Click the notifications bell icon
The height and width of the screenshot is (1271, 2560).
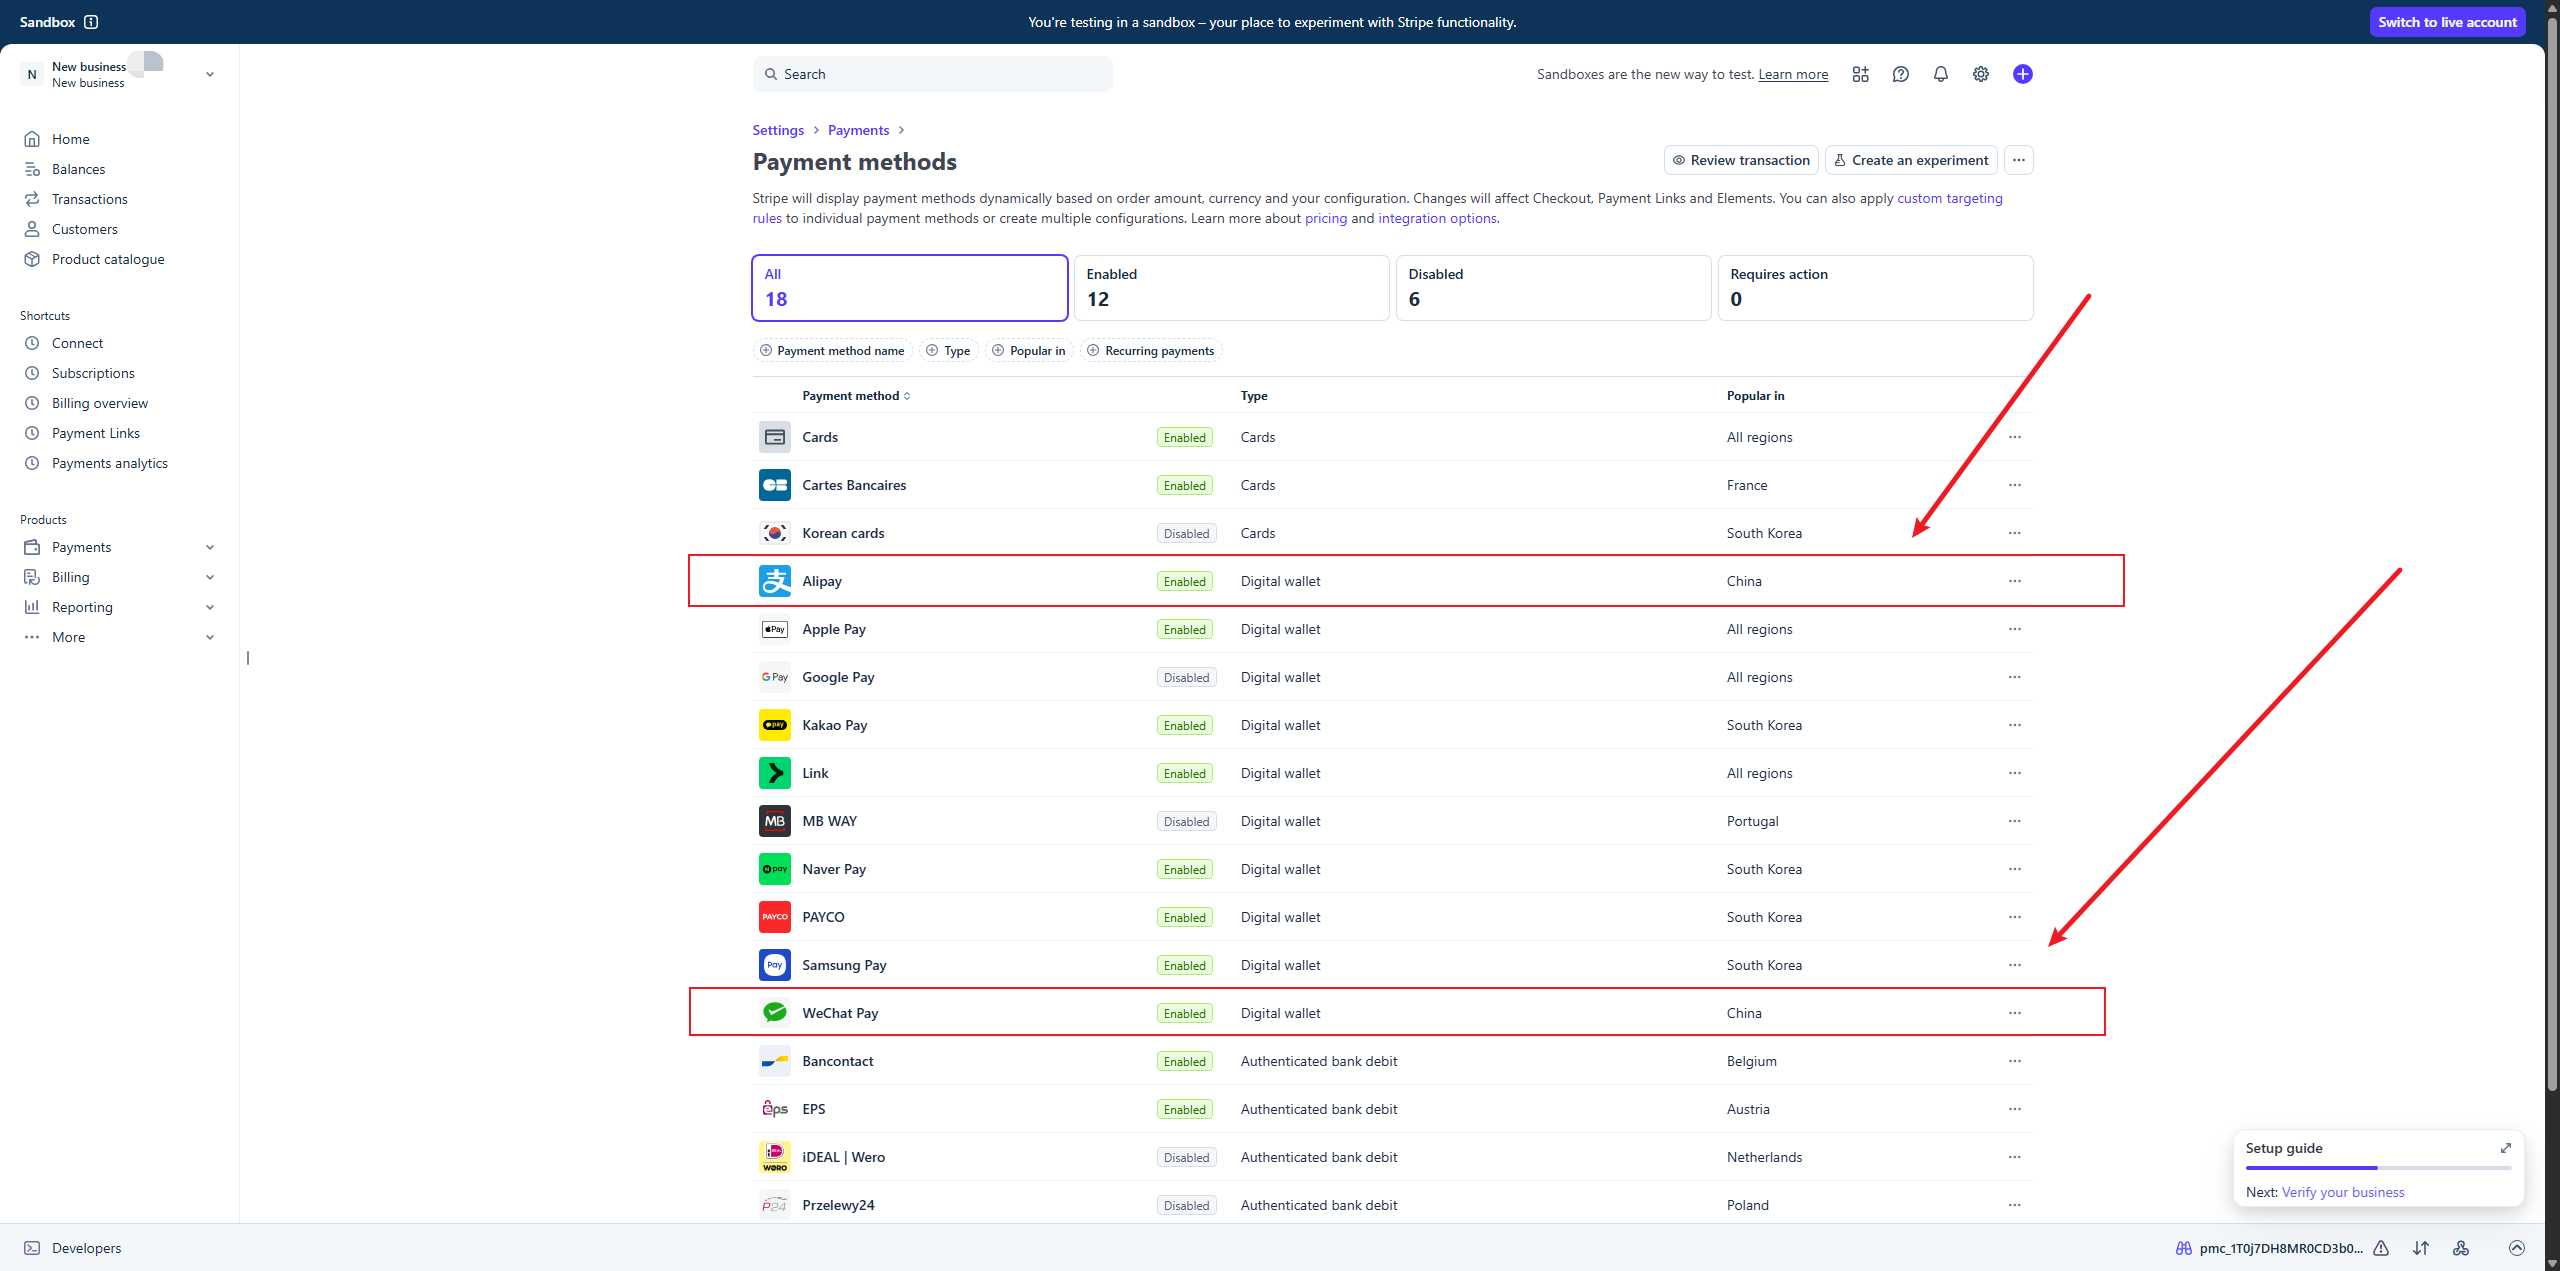point(1940,74)
